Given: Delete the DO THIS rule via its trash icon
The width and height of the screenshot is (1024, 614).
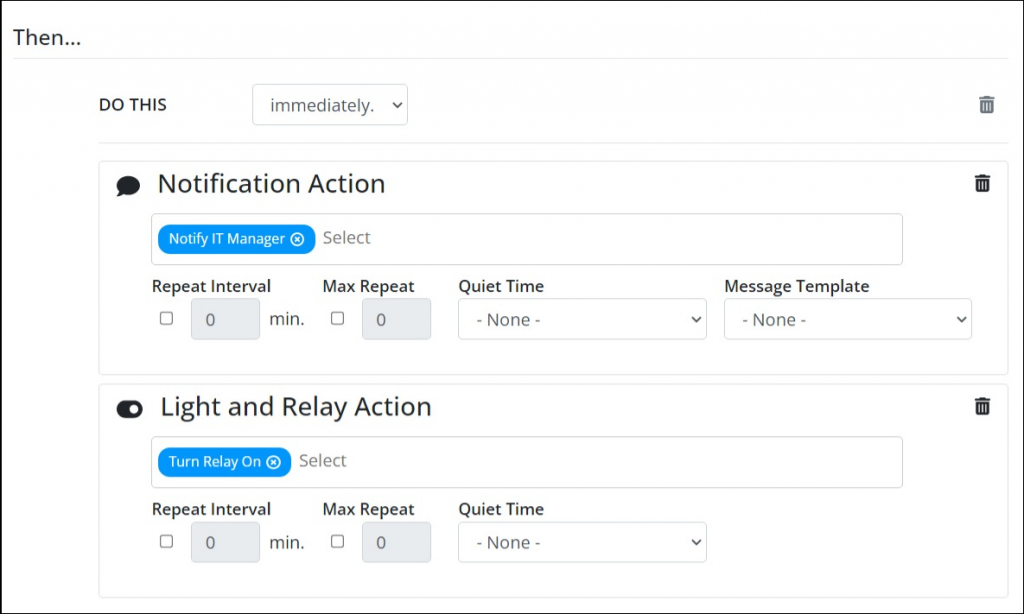Looking at the screenshot, I should [986, 104].
